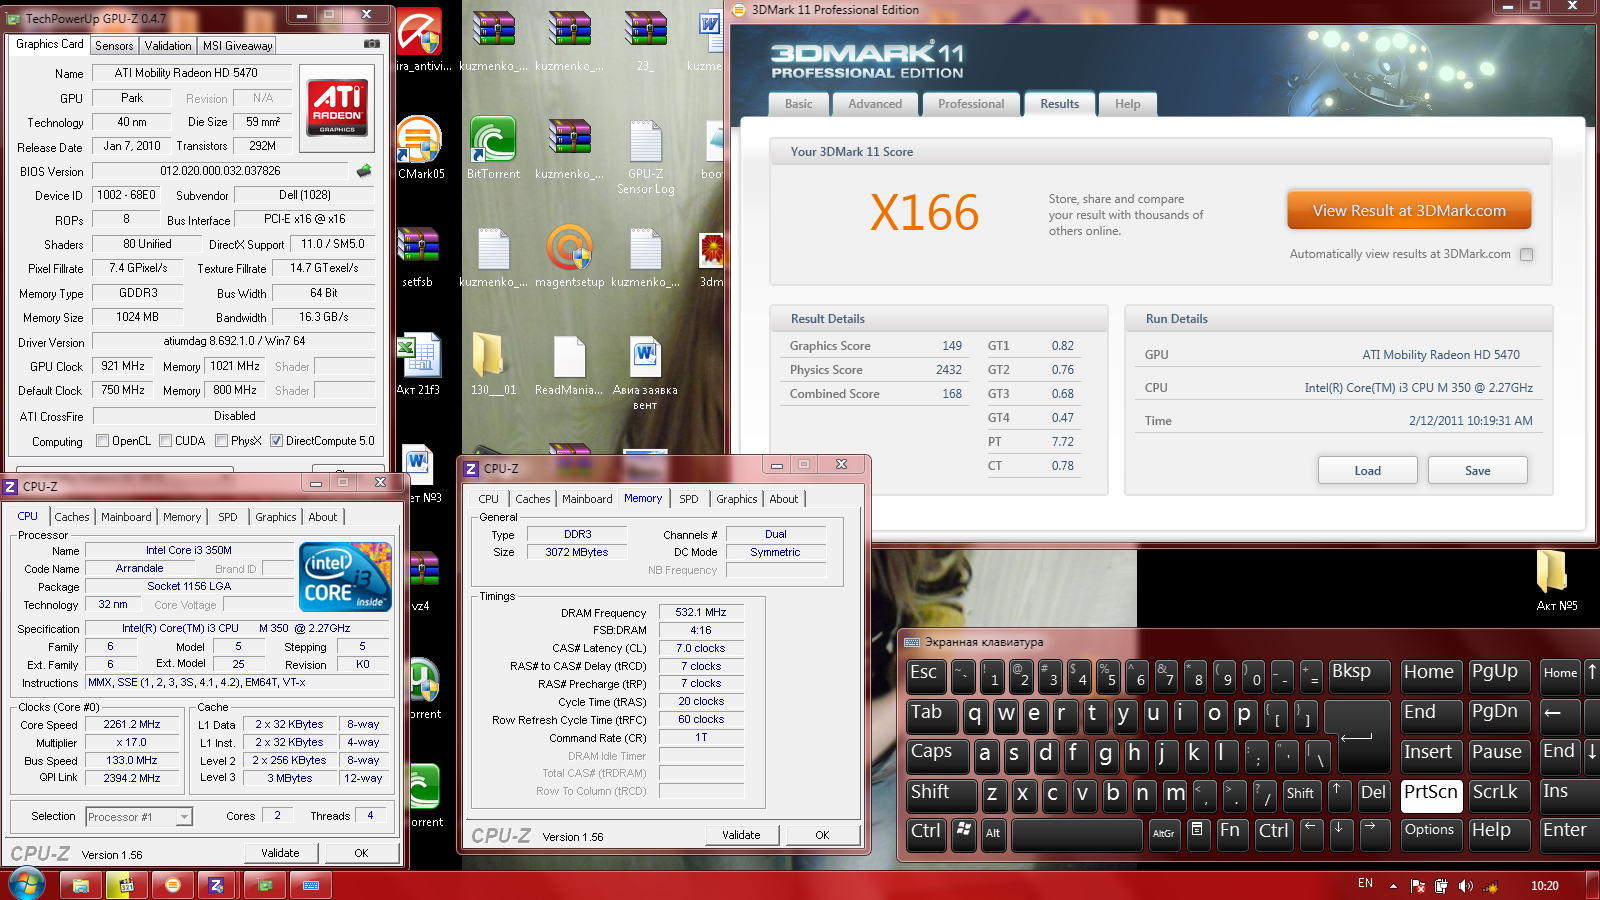
Task: Toggle the CUDA checkbox in GPU-Z
Action: pos(166,441)
